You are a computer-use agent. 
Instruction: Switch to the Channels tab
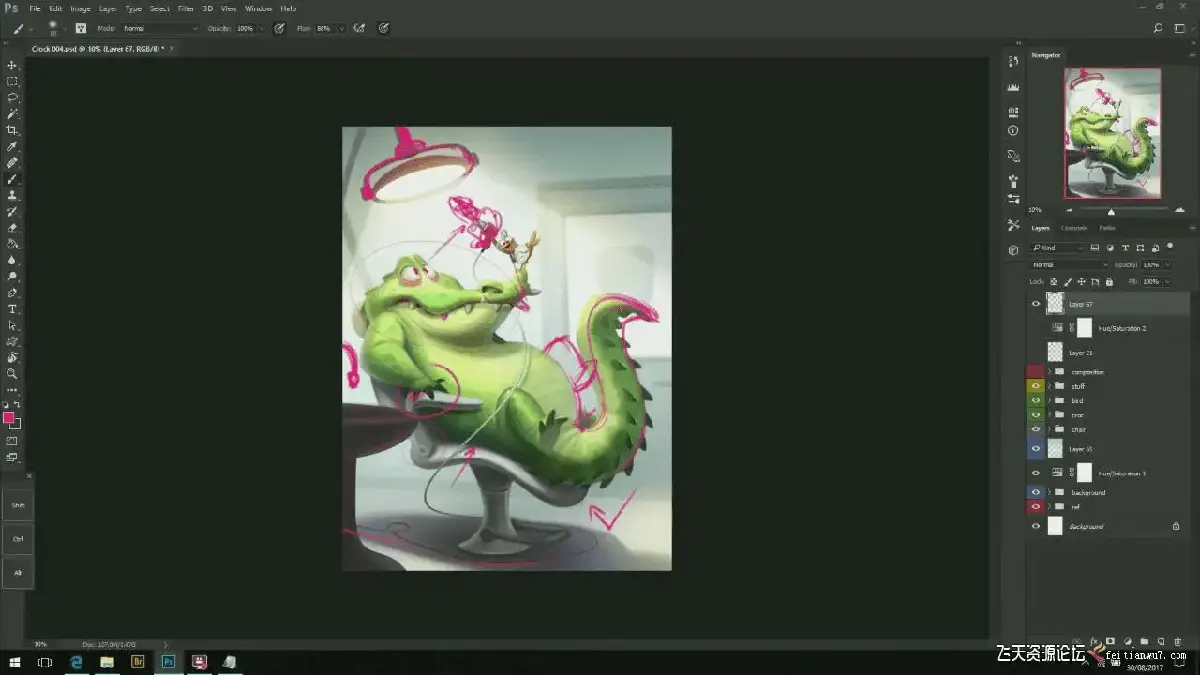[1073, 228]
